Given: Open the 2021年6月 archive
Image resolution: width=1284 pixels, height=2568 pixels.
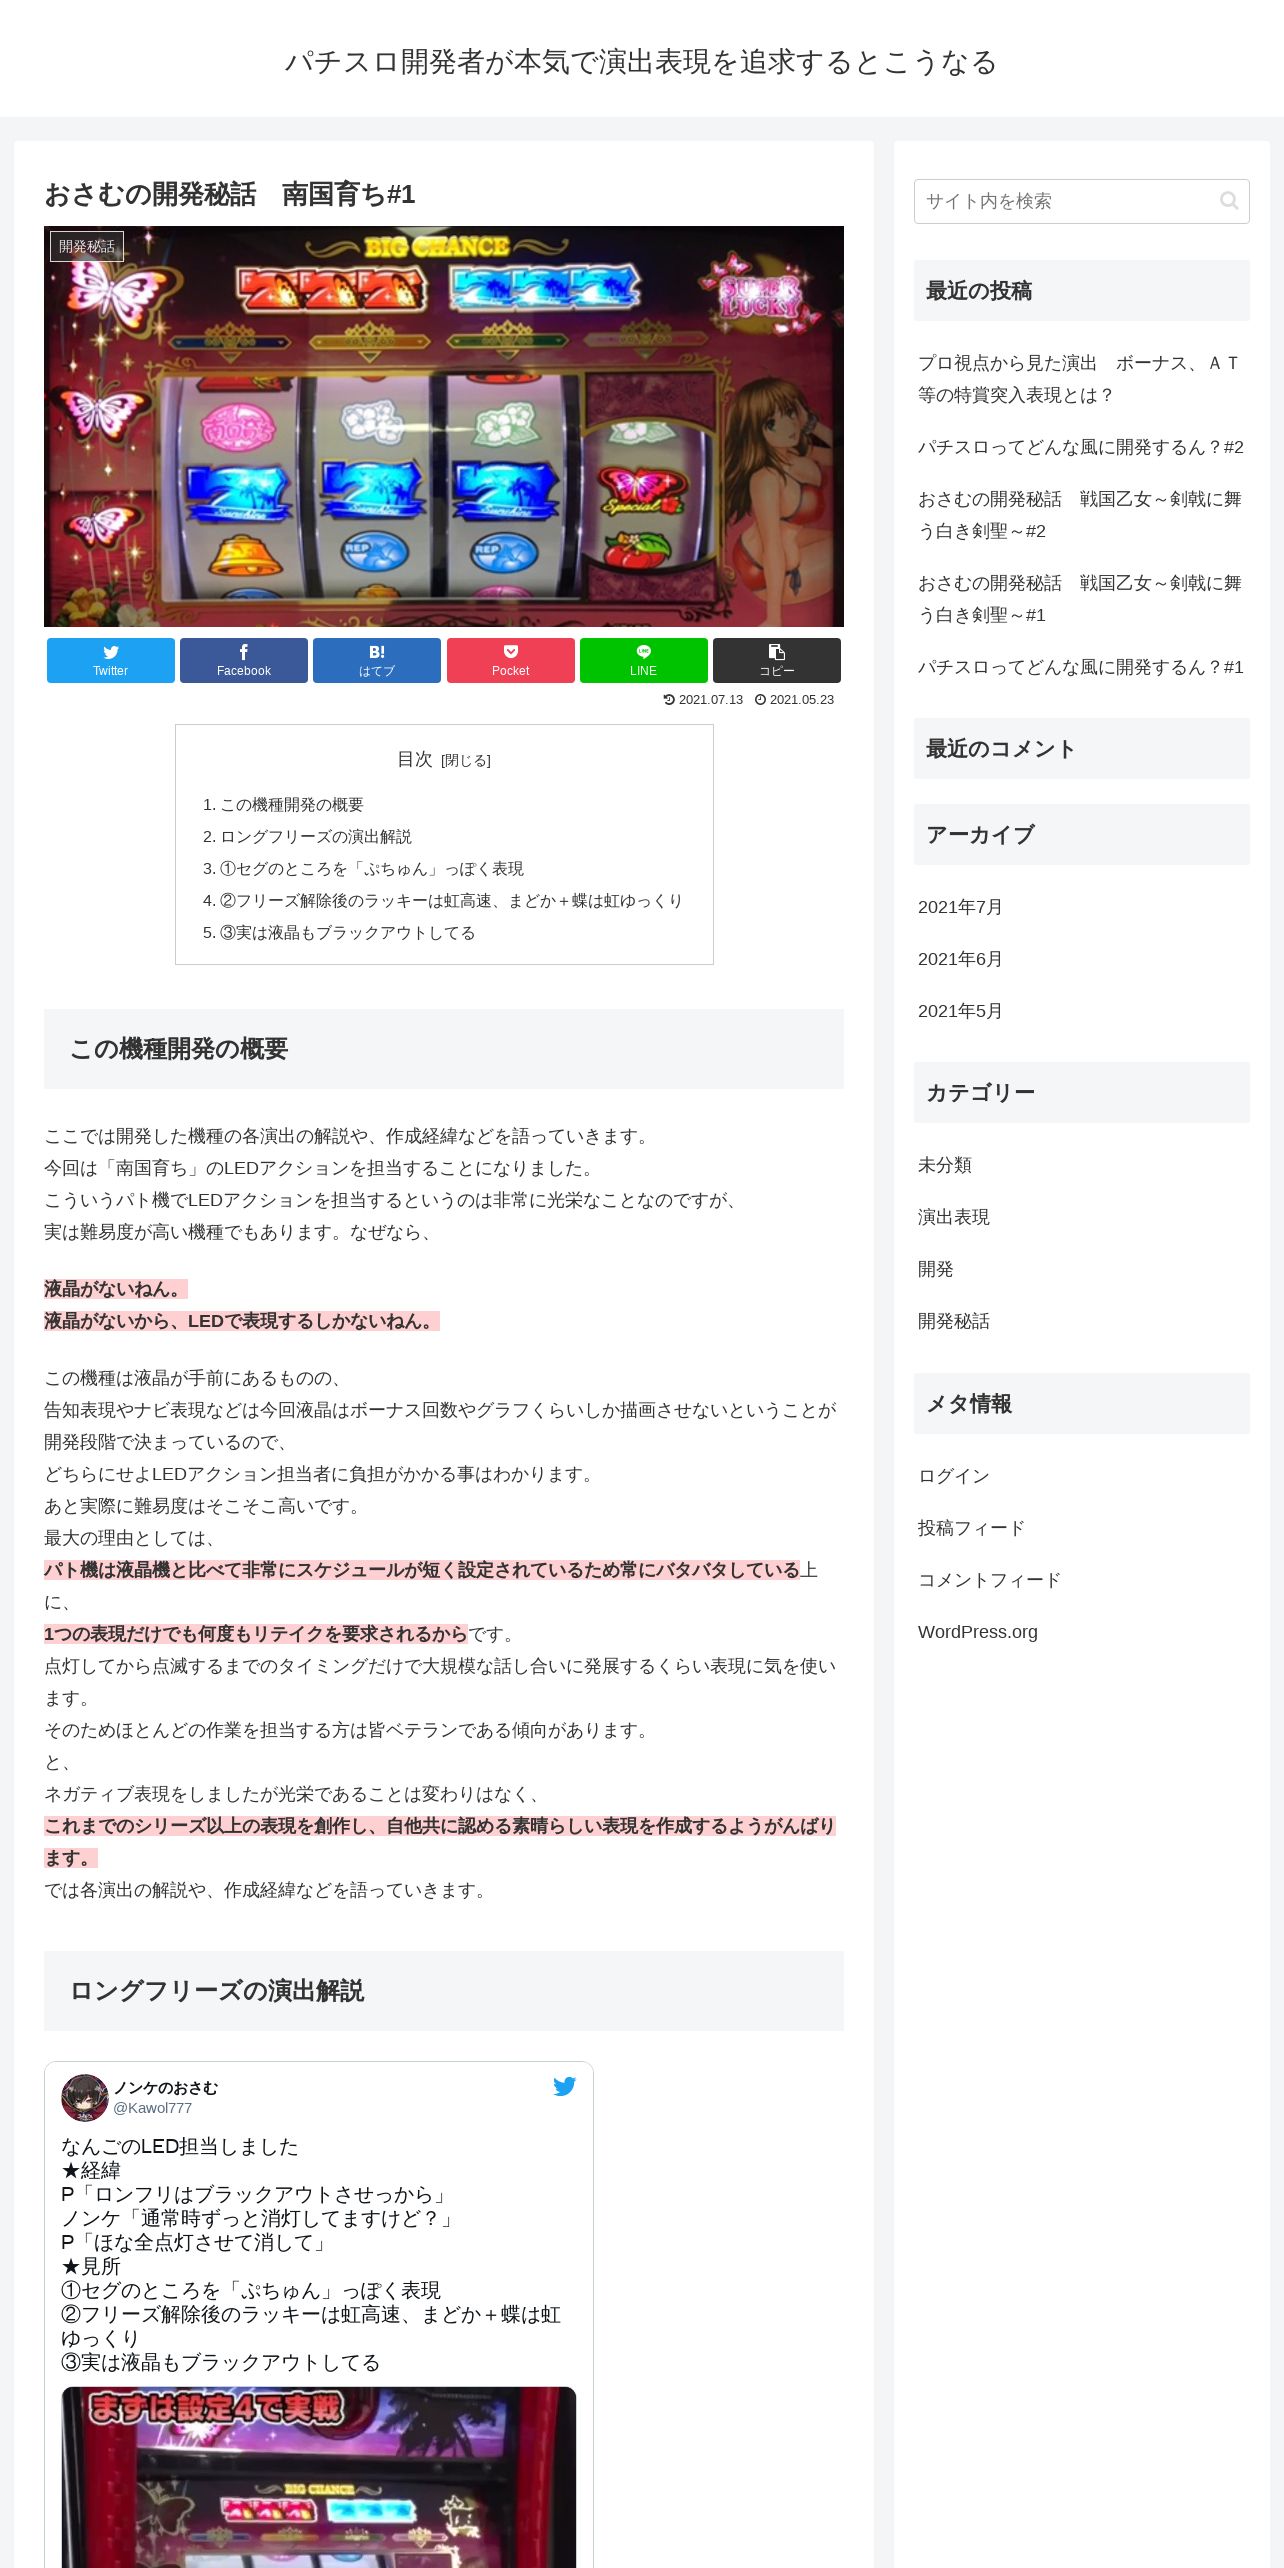Looking at the screenshot, I should (960, 959).
